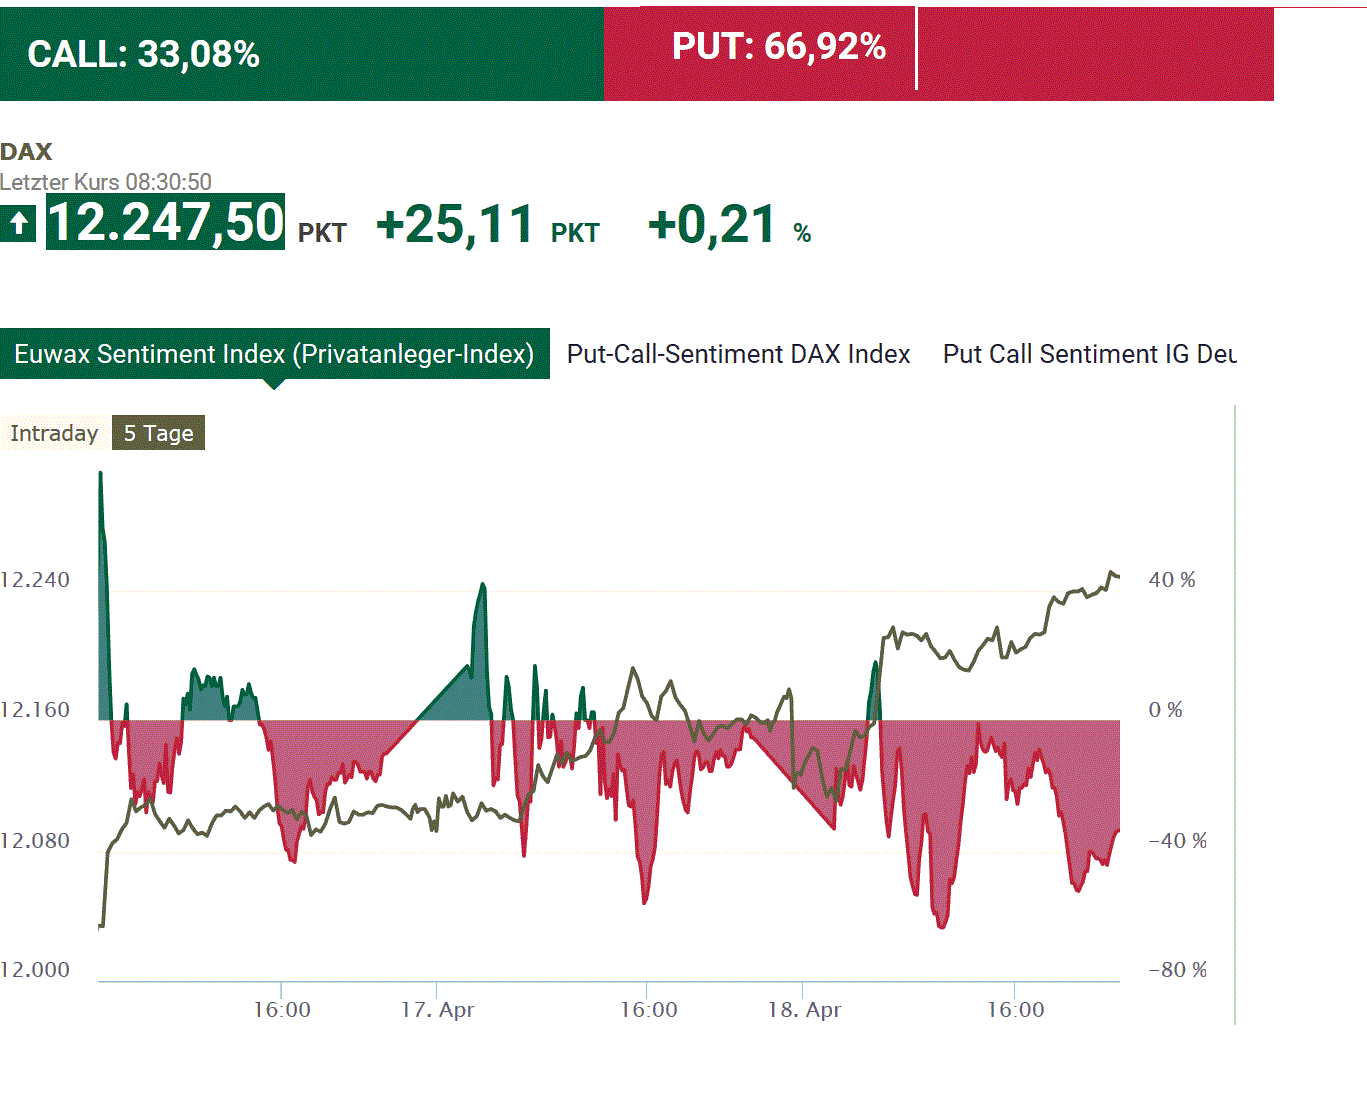Switch to Put Call Sentiment IG tab
1367x1102 pixels.
tap(1089, 354)
